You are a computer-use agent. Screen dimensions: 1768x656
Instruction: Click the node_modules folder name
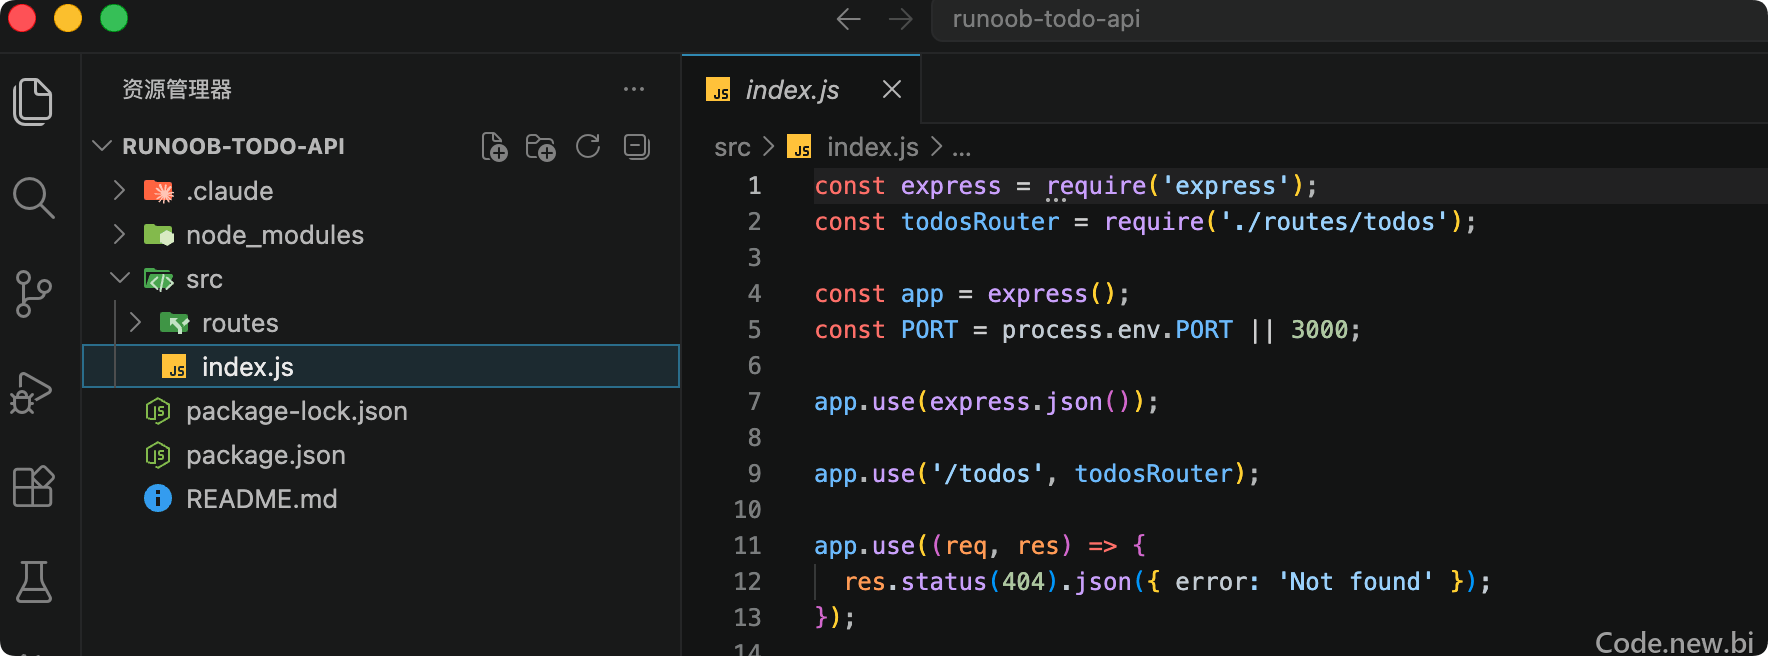(x=275, y=235)
